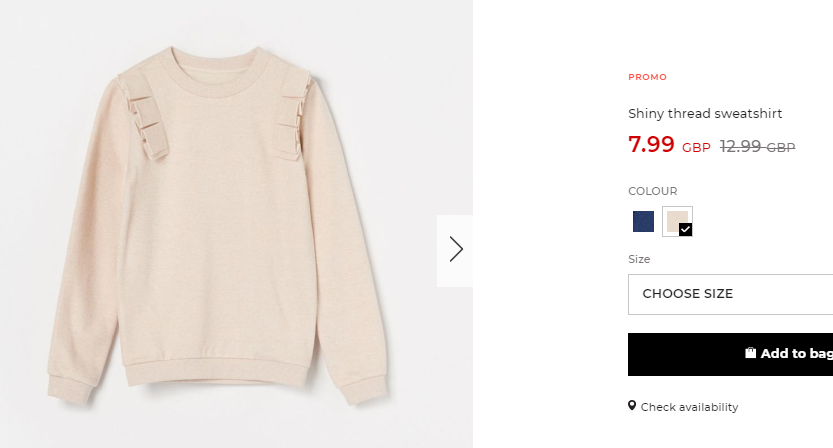Select the navy blue colour option
This screenshot has width=833, height=448.
pos(643,221)
